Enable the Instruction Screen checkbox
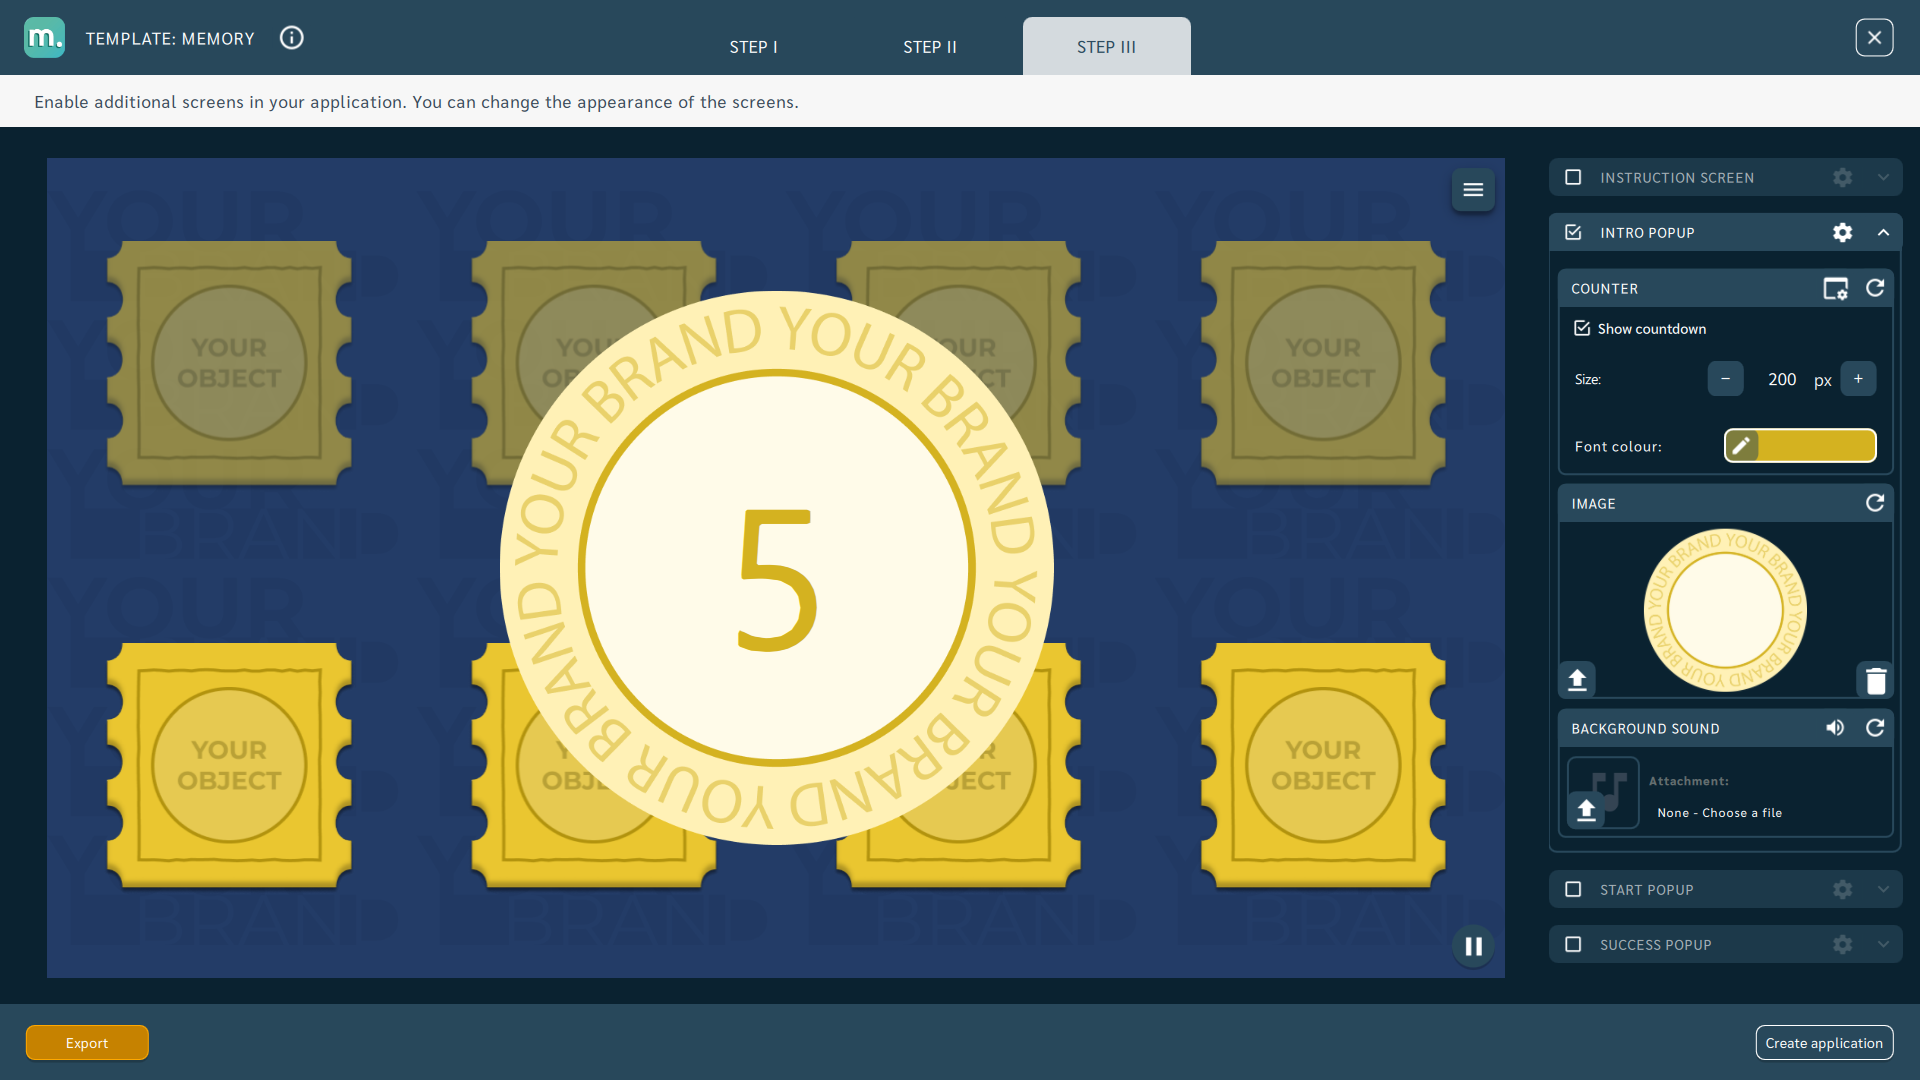The height and width of the screenshot is (1080, 1920). coord(1573,177)
